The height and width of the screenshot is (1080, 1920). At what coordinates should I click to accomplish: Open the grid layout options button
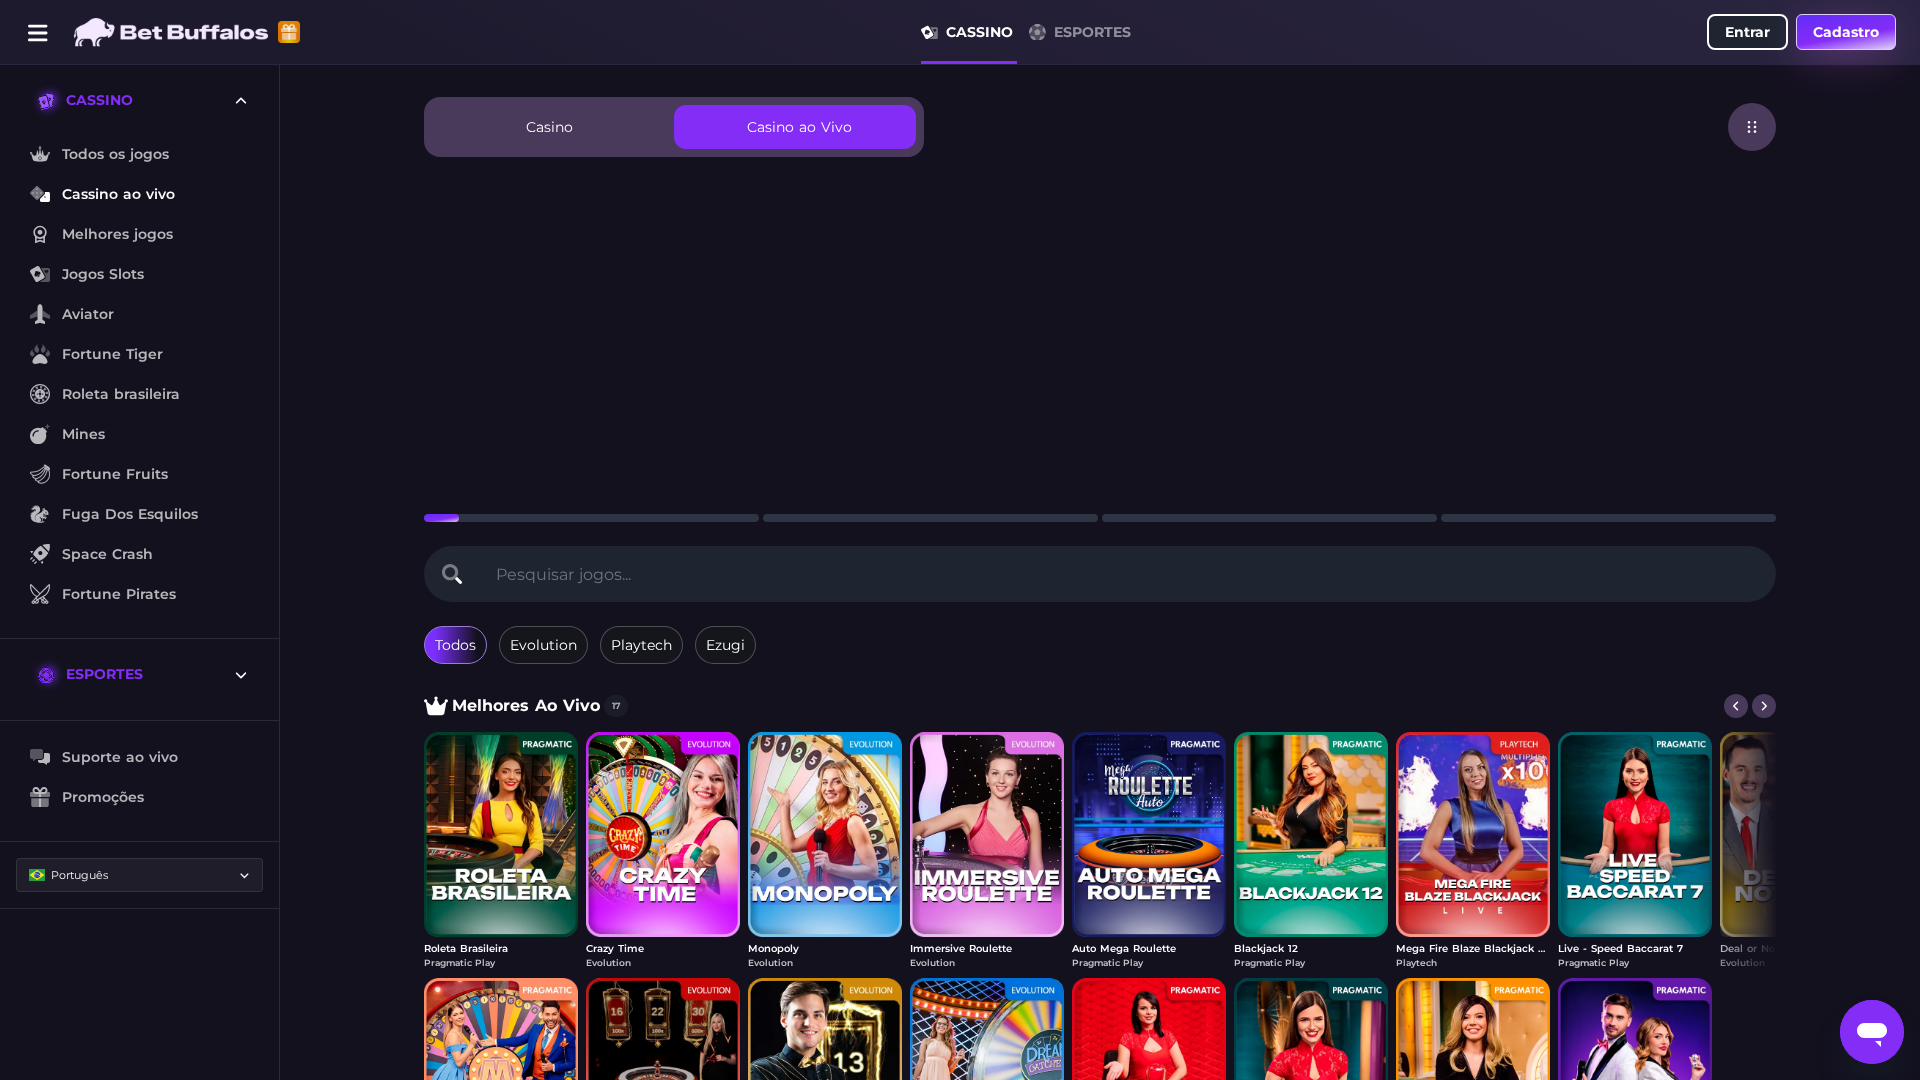click(1752, 127)
